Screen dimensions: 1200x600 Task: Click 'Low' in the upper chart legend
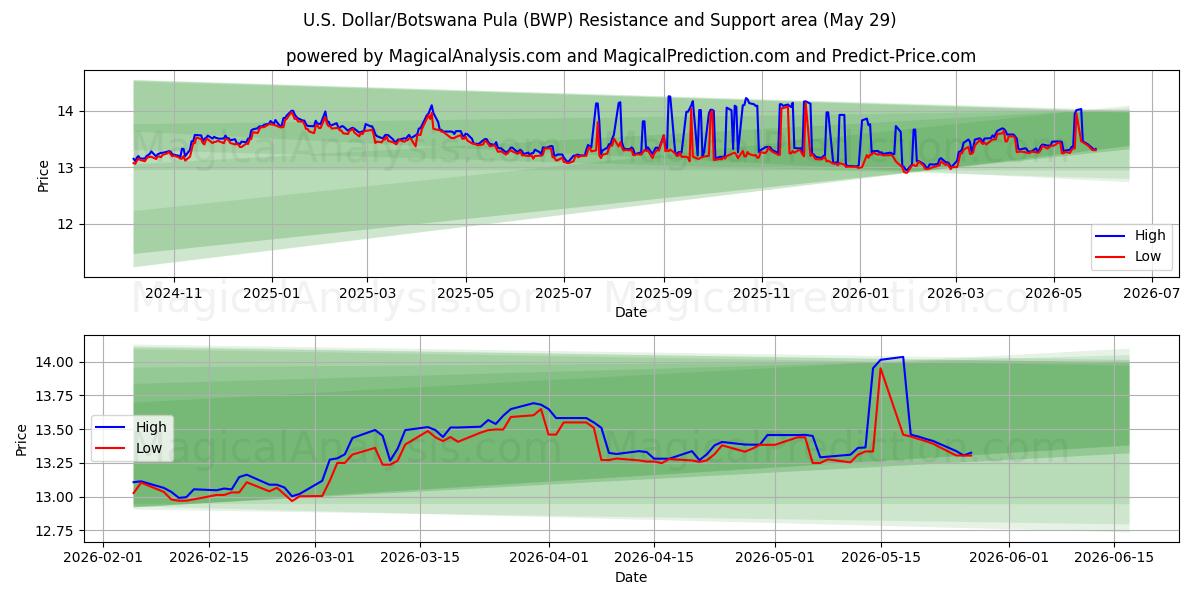click(1148, 256)
